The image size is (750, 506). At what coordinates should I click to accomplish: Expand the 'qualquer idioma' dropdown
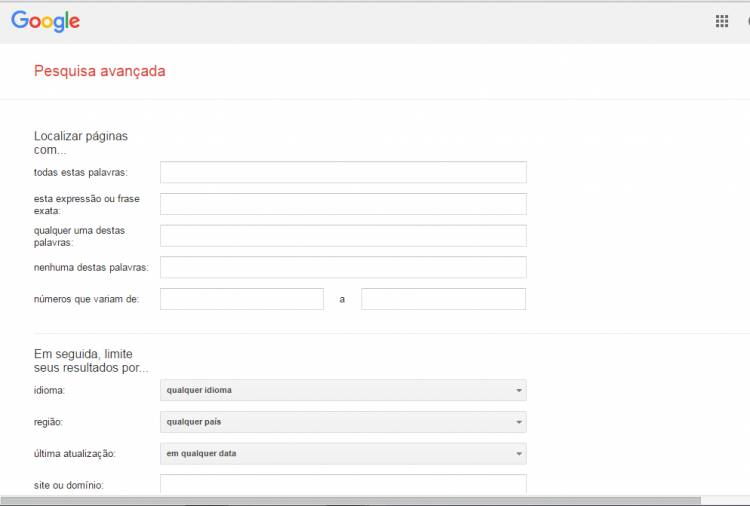343,390
